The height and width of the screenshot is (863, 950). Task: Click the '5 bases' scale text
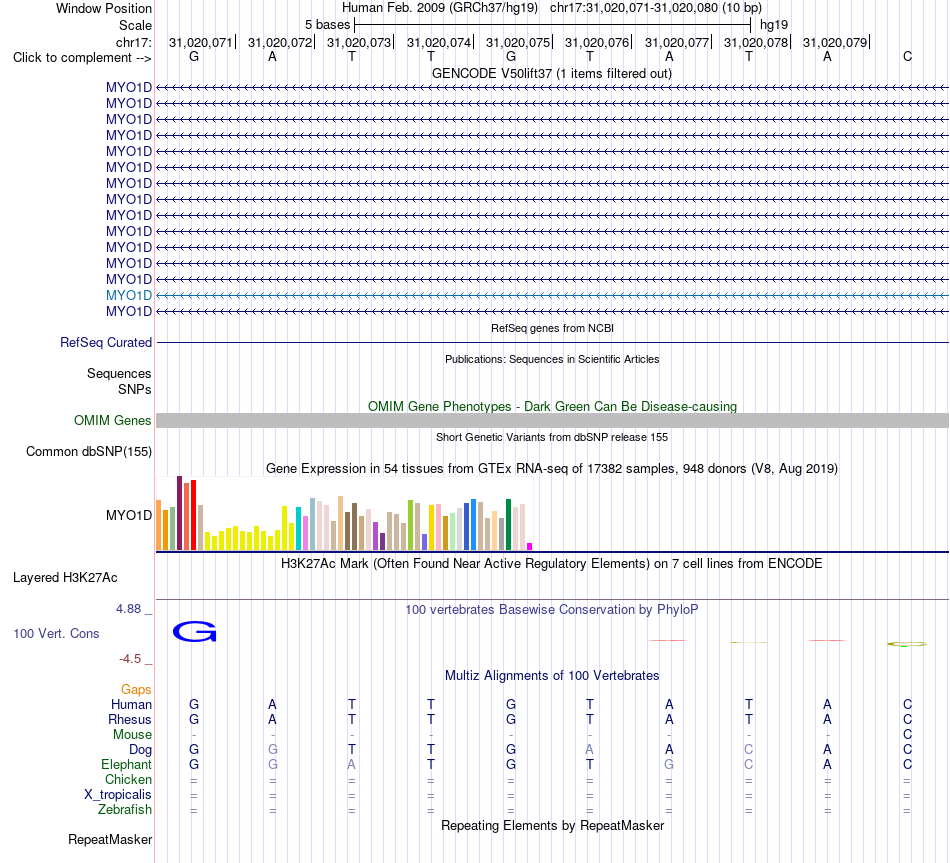click(327, 25)
